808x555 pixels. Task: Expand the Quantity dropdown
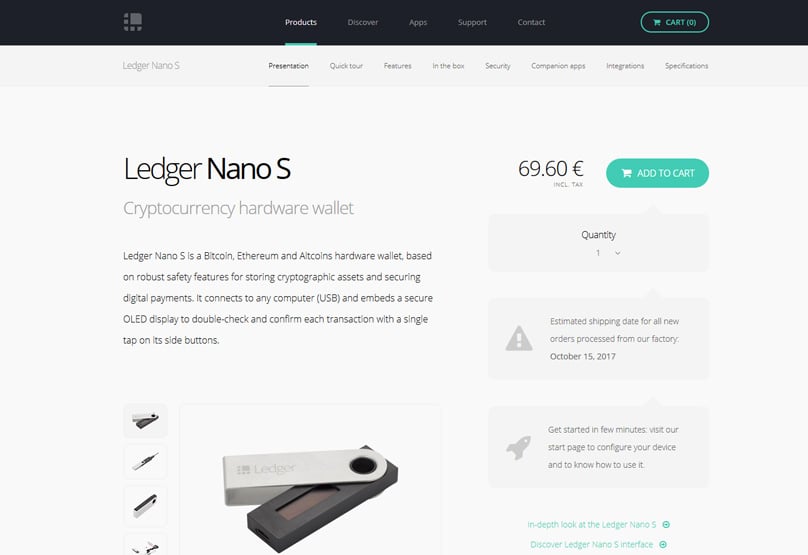point(608,253)
